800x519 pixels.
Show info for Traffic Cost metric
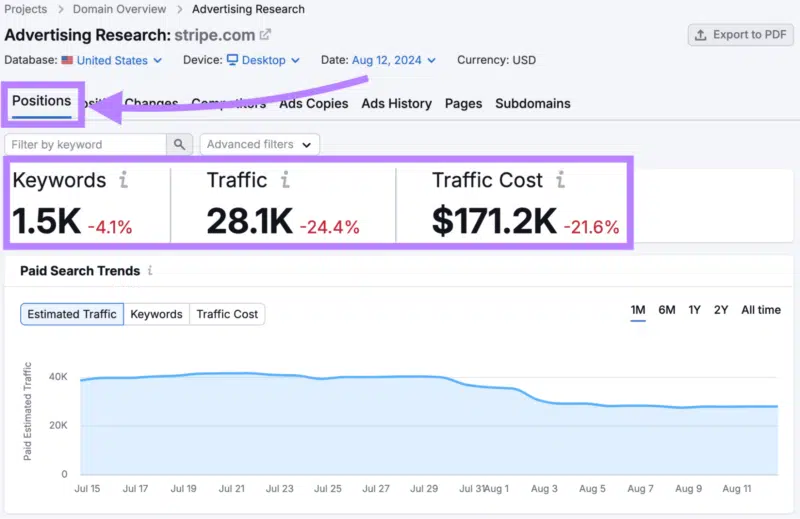click(560, 180)
